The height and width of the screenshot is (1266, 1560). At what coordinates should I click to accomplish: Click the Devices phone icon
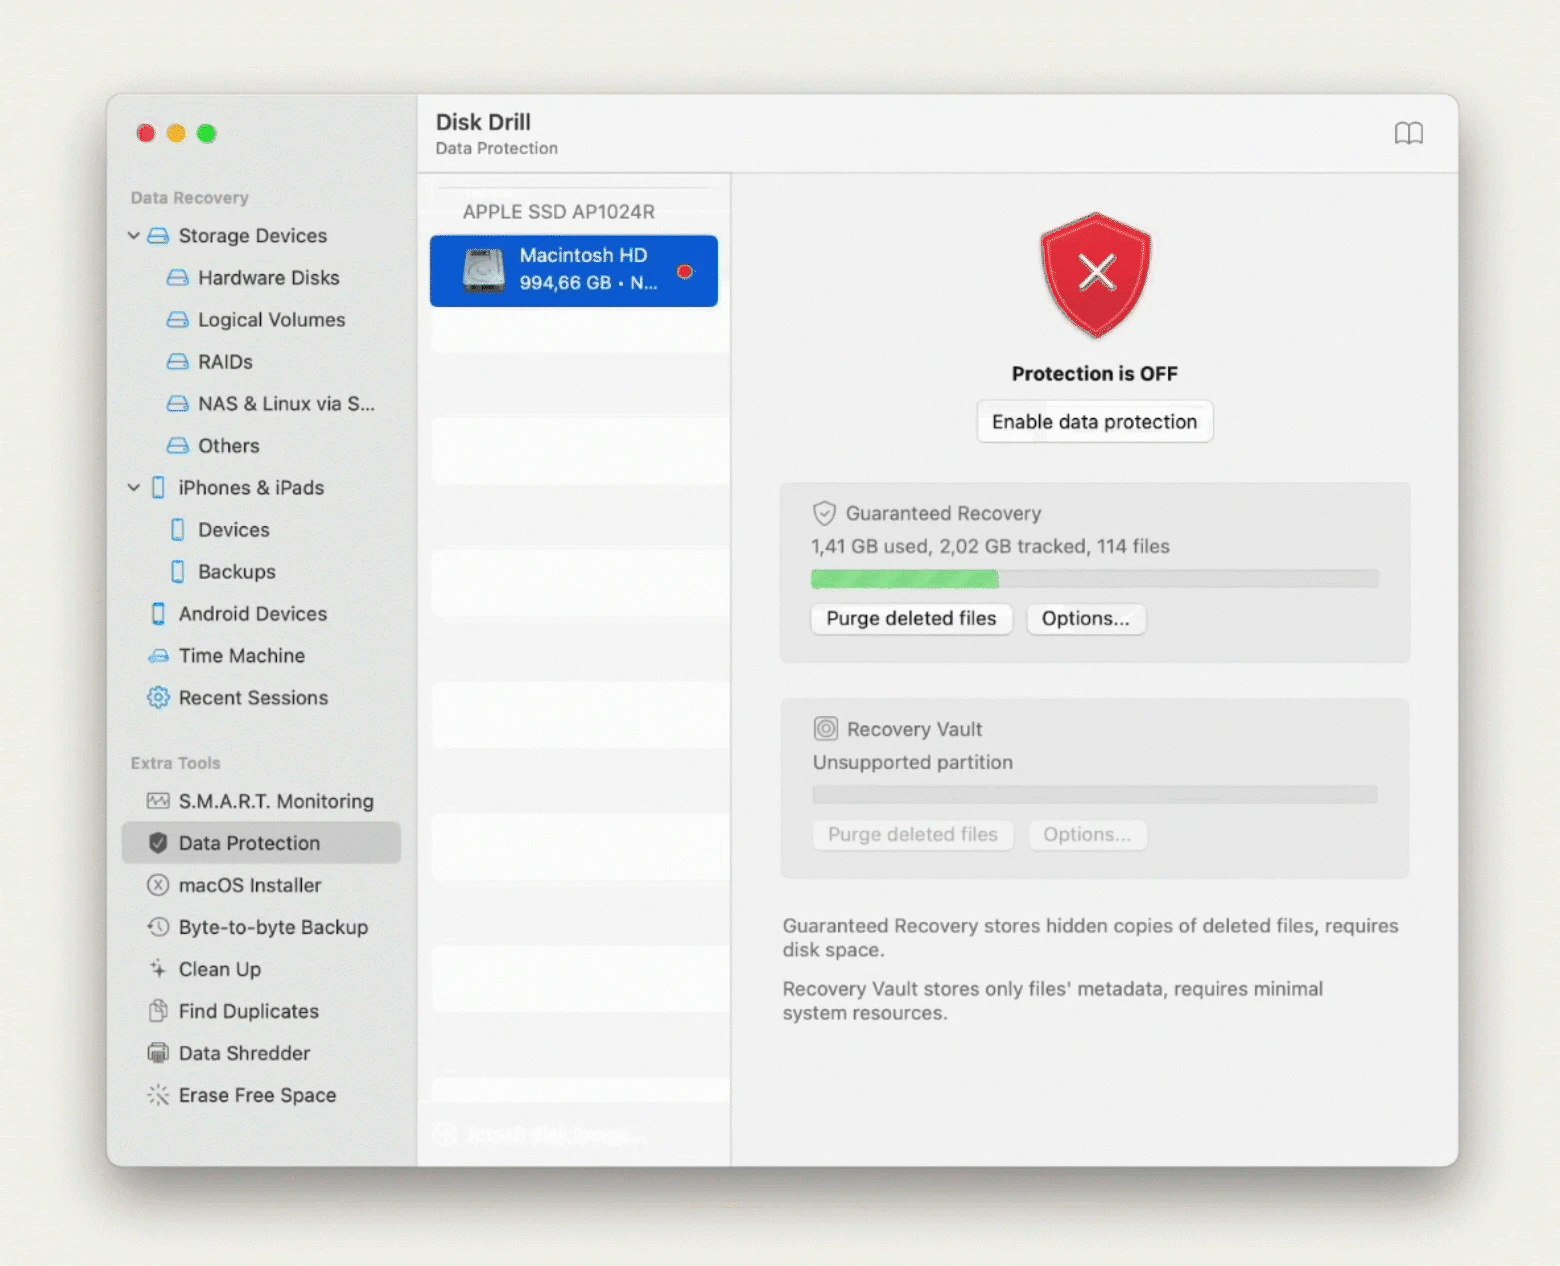point(177,530)
